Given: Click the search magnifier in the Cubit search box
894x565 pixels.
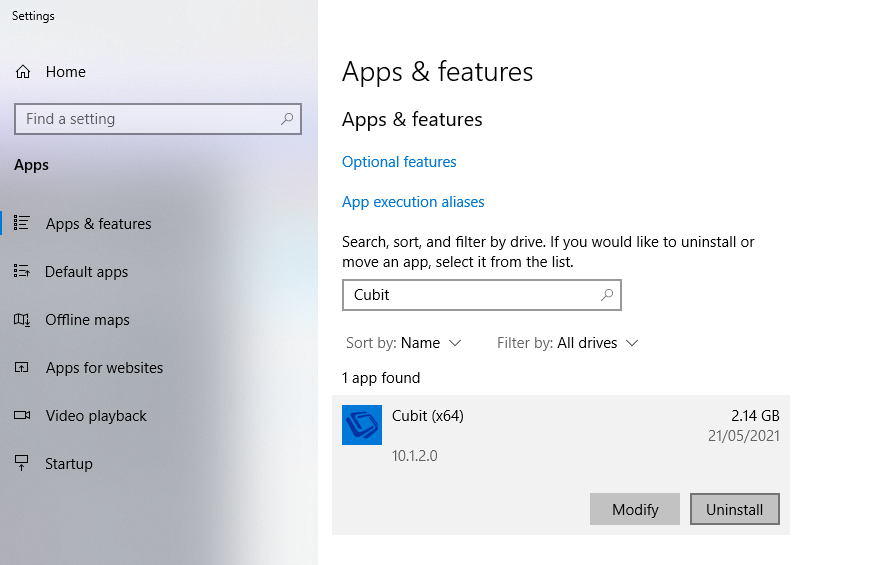Looking at the screenshot, I should click(607, 295).
